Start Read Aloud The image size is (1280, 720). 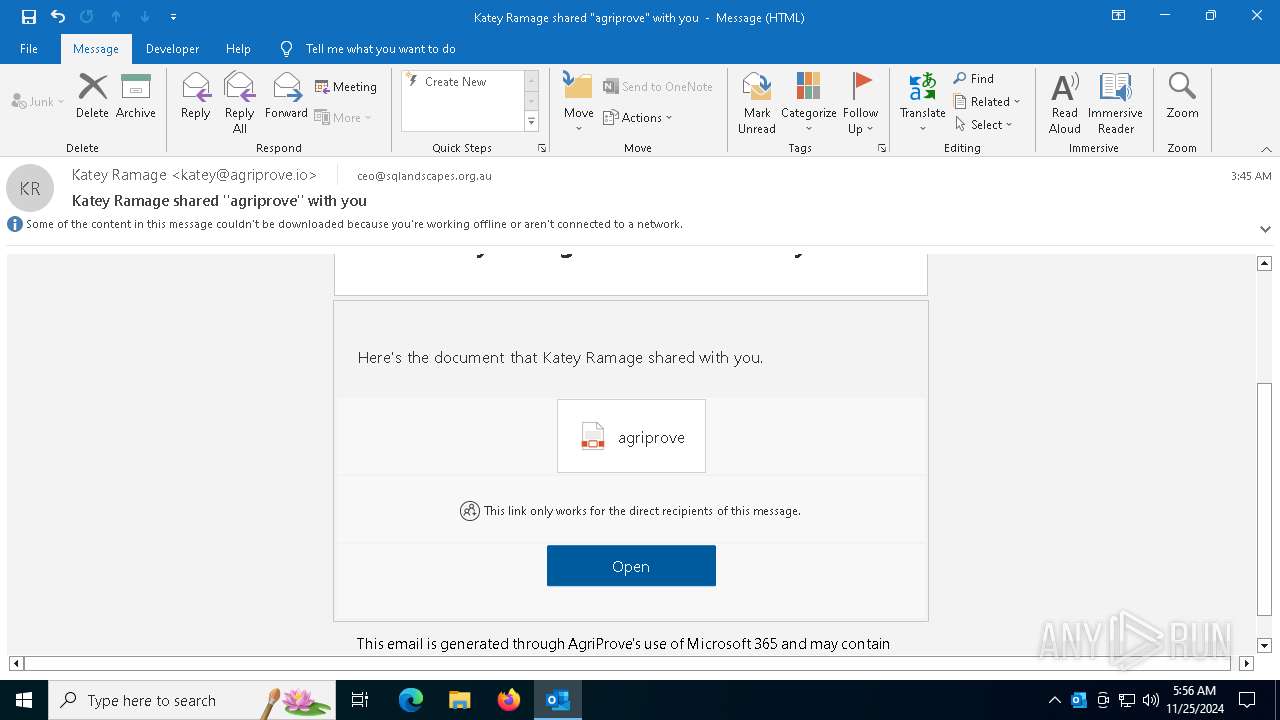pyautogui.click(x=1065, y=102)
